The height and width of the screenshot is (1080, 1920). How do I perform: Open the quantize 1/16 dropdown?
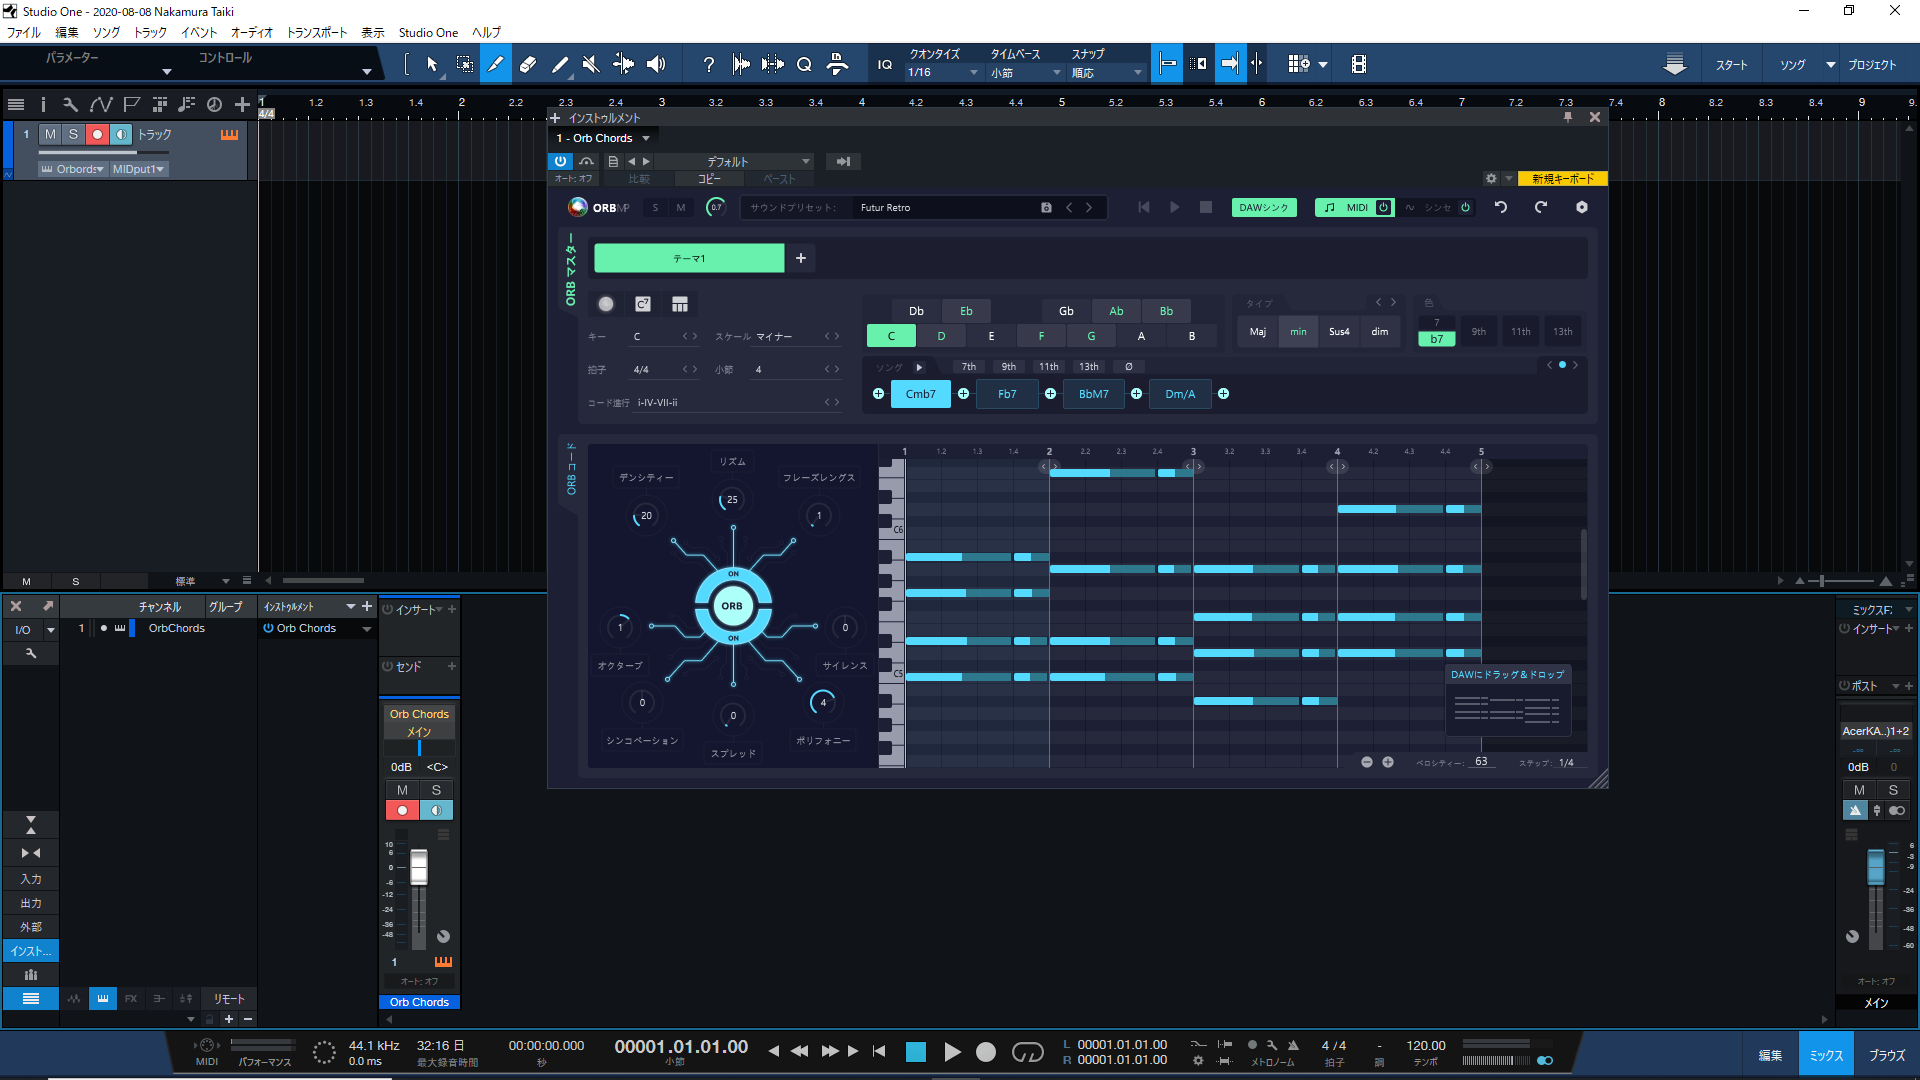943,72
